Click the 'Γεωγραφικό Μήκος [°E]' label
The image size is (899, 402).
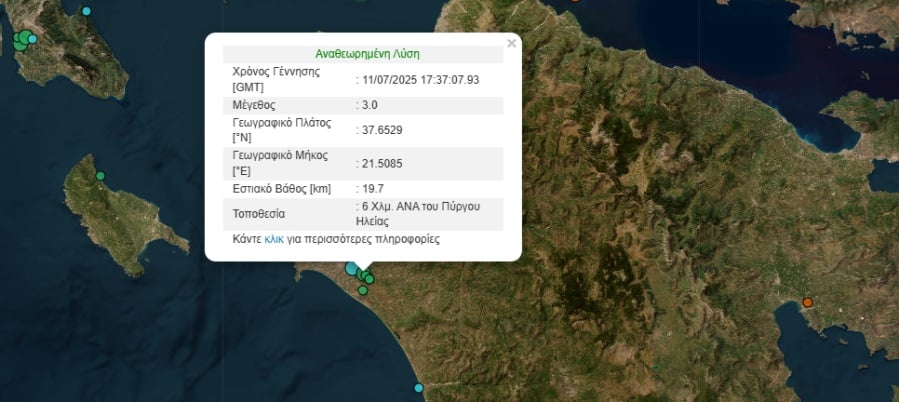[280, 163]
